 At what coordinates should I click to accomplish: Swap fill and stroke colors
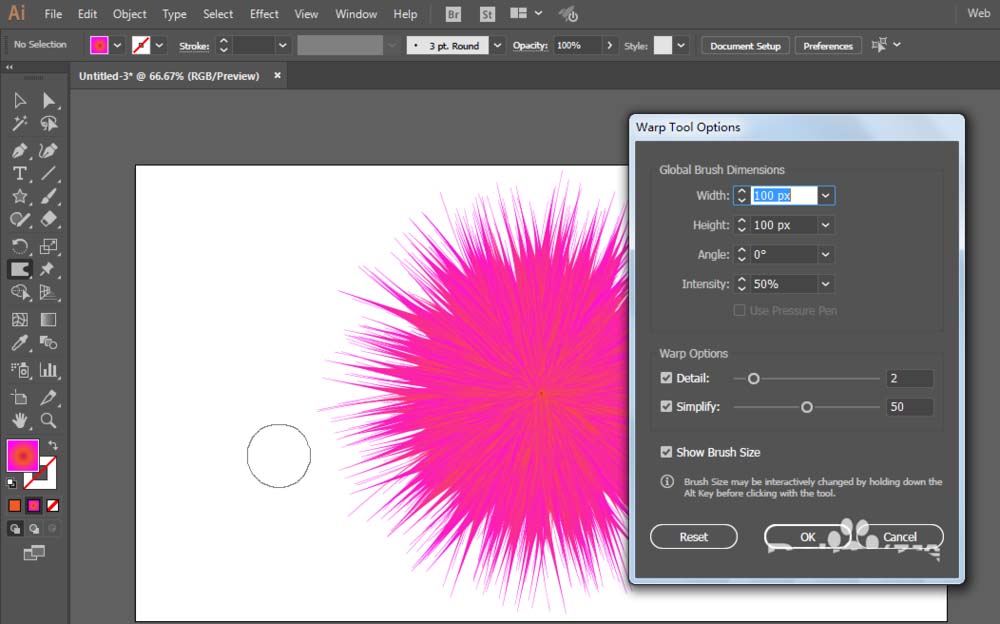53,445
